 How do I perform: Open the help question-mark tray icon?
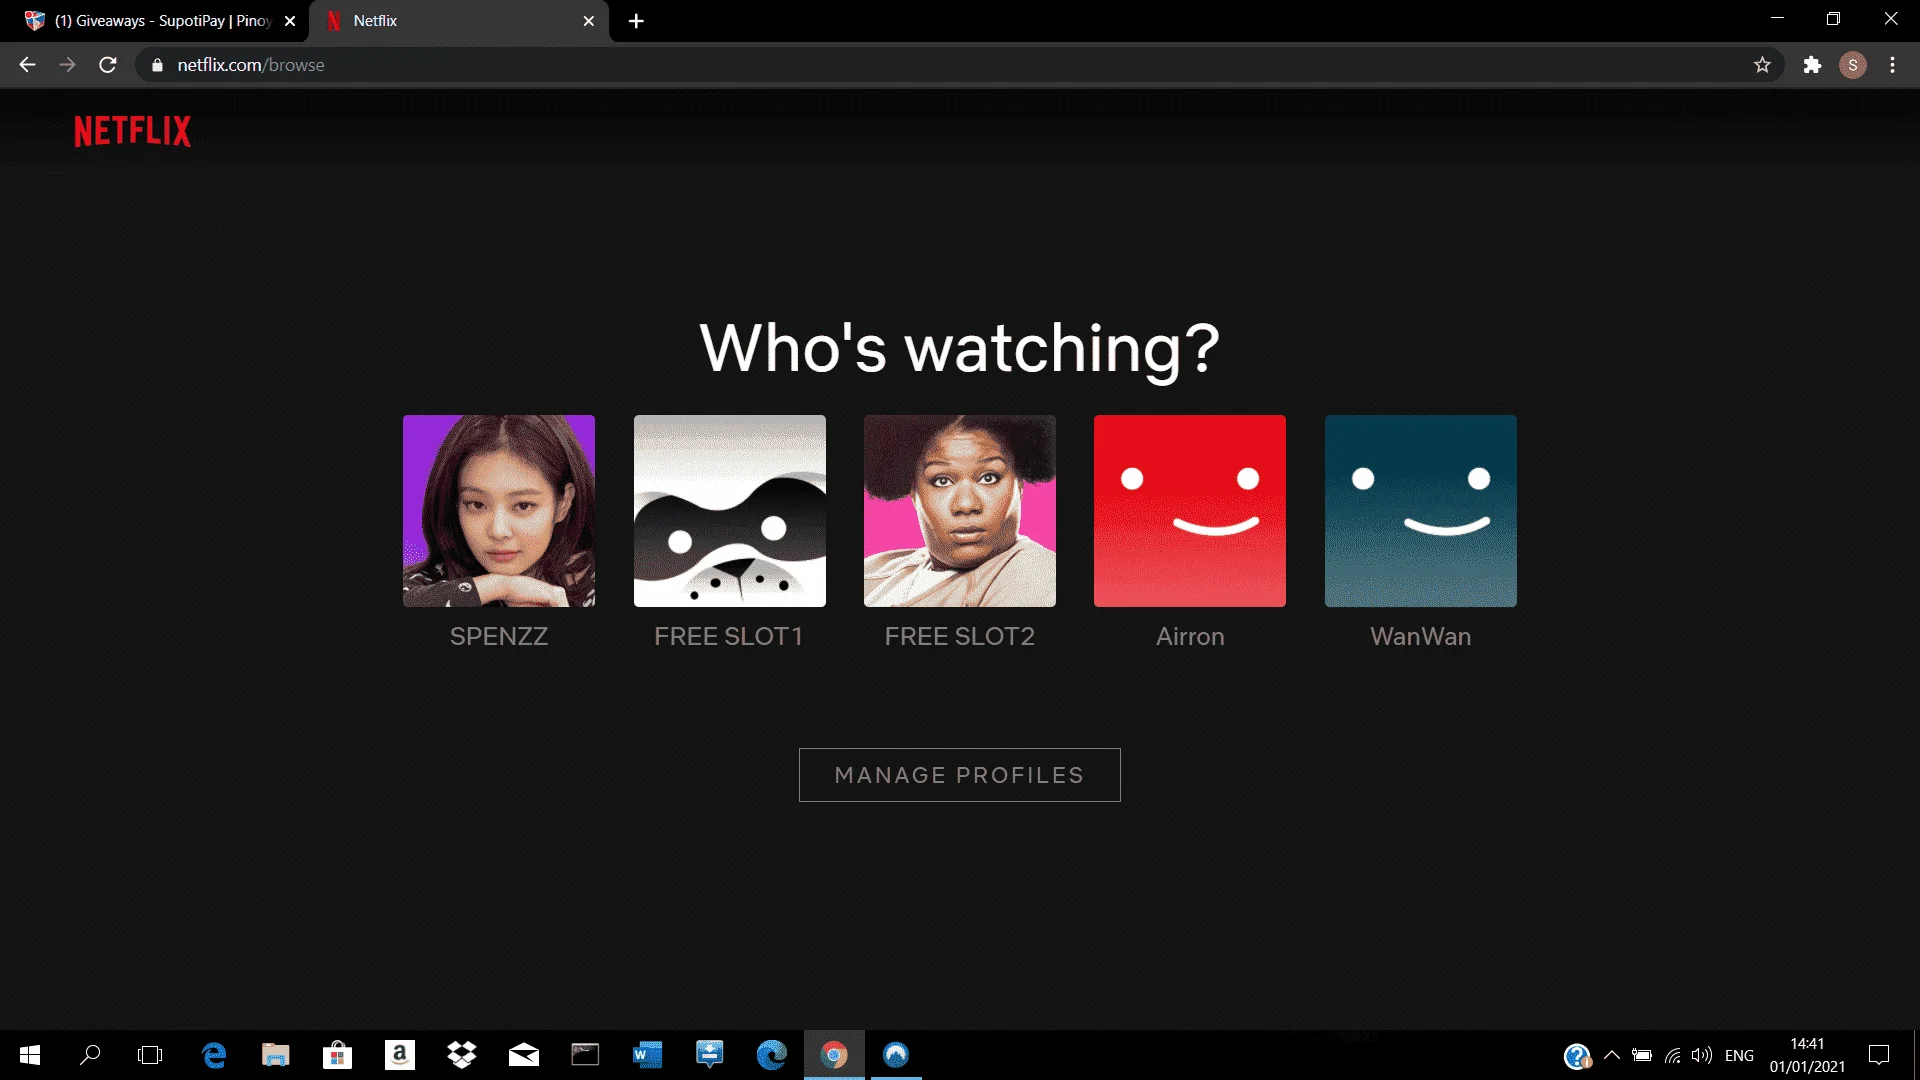(1577, 1056)
